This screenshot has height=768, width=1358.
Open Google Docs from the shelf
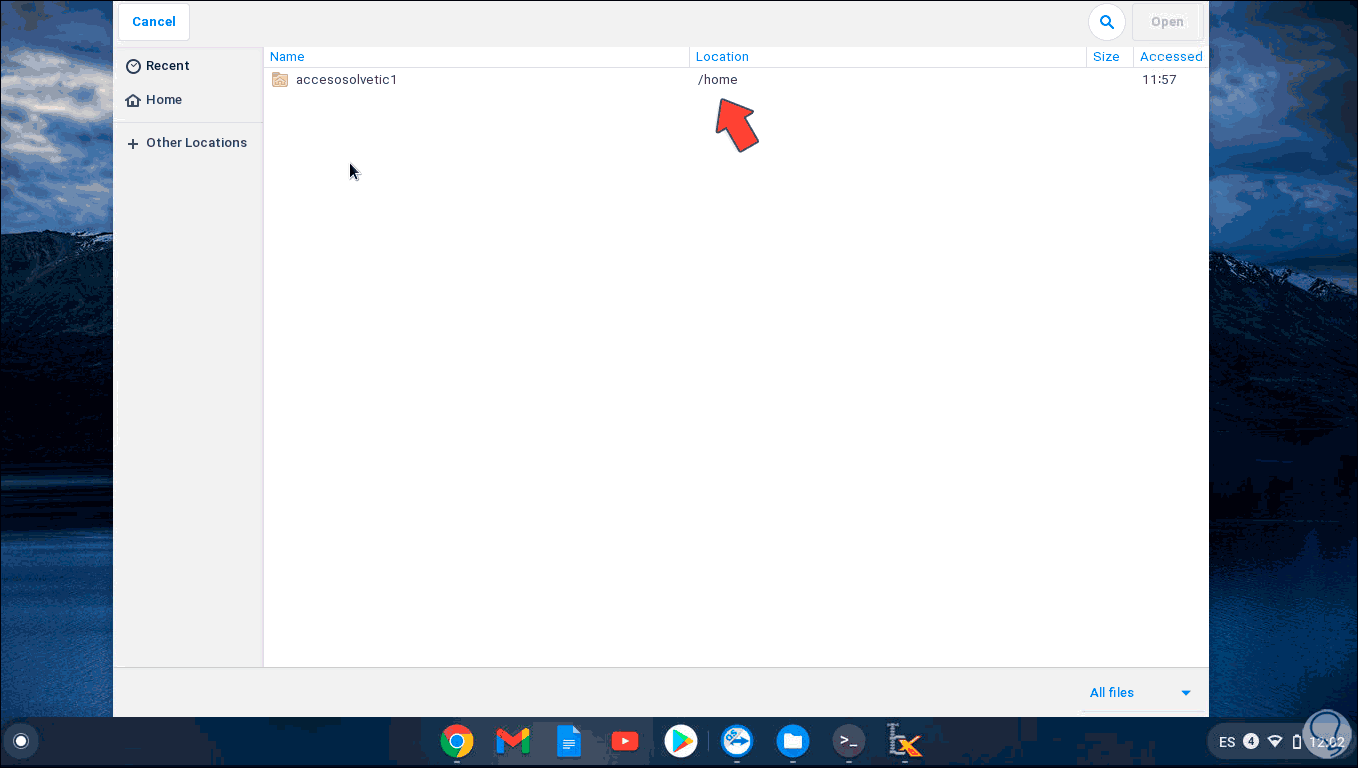coord(569,742)
